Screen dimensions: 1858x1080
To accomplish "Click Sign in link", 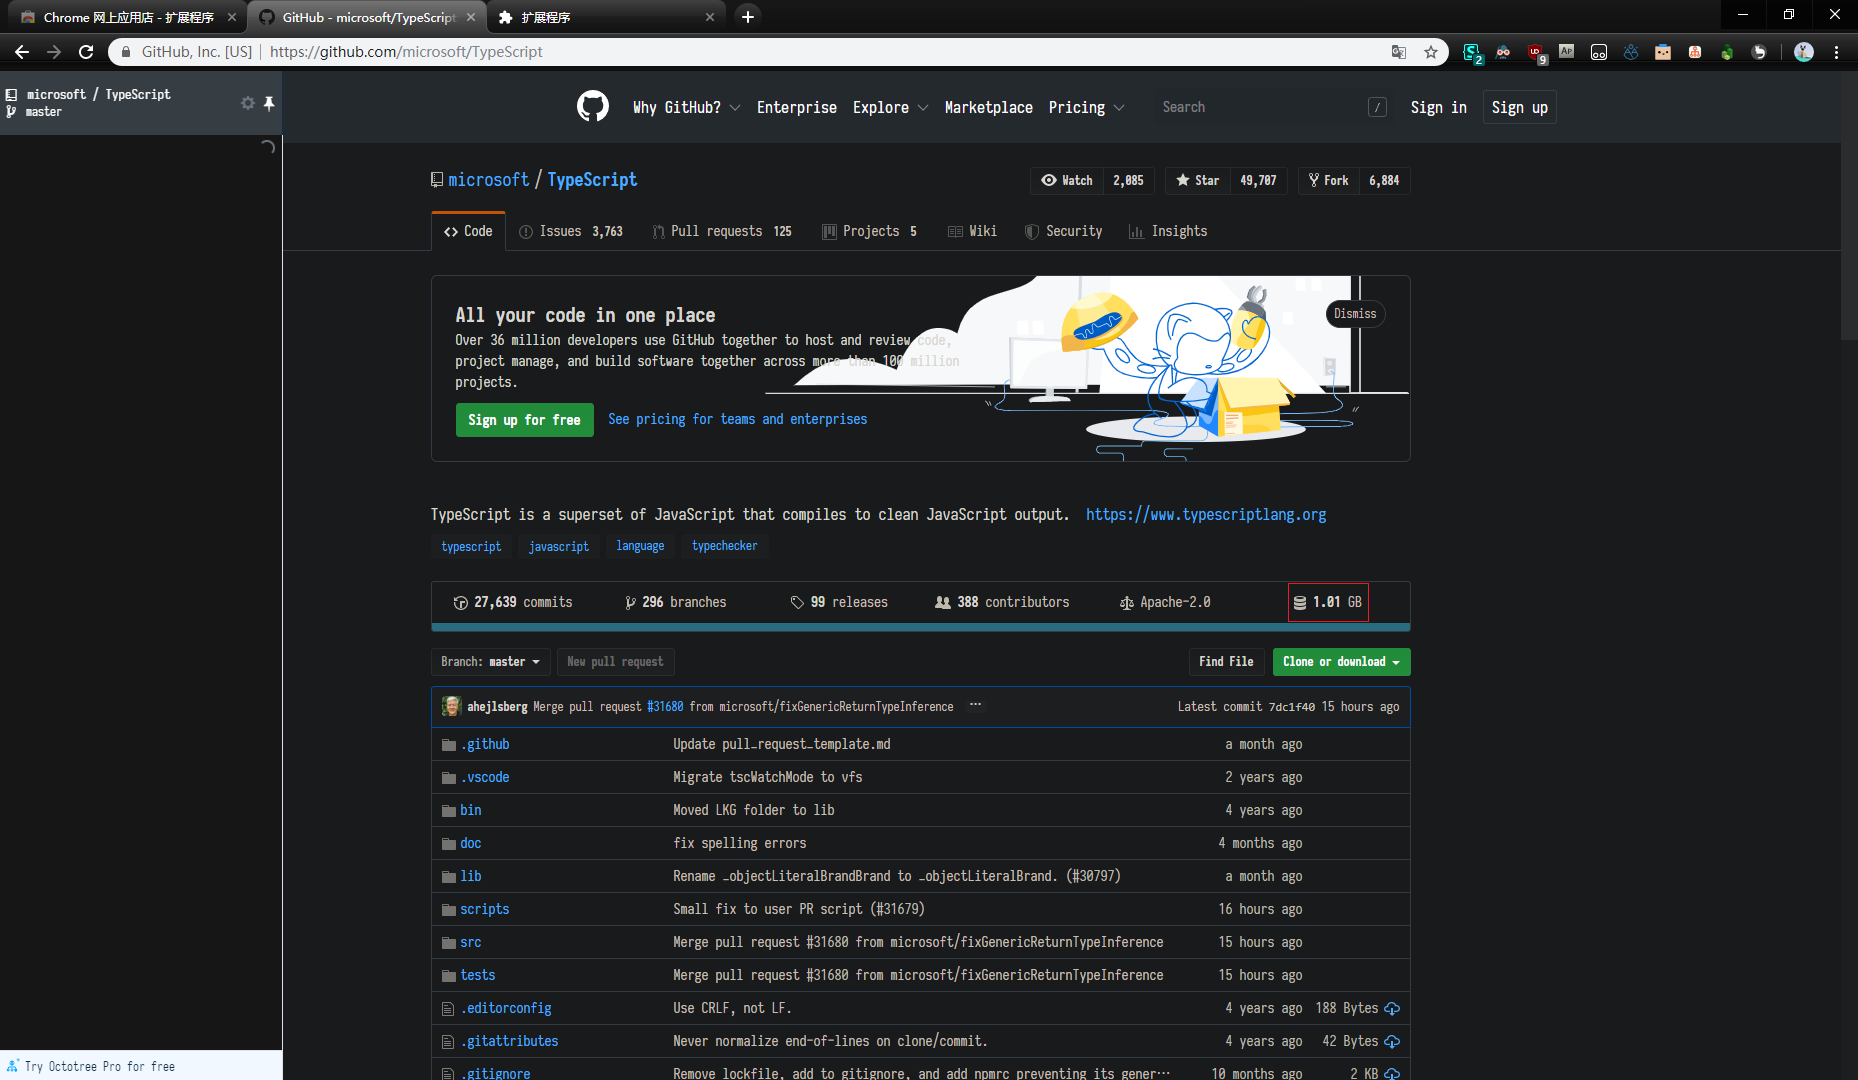I will coord(1438,107).
